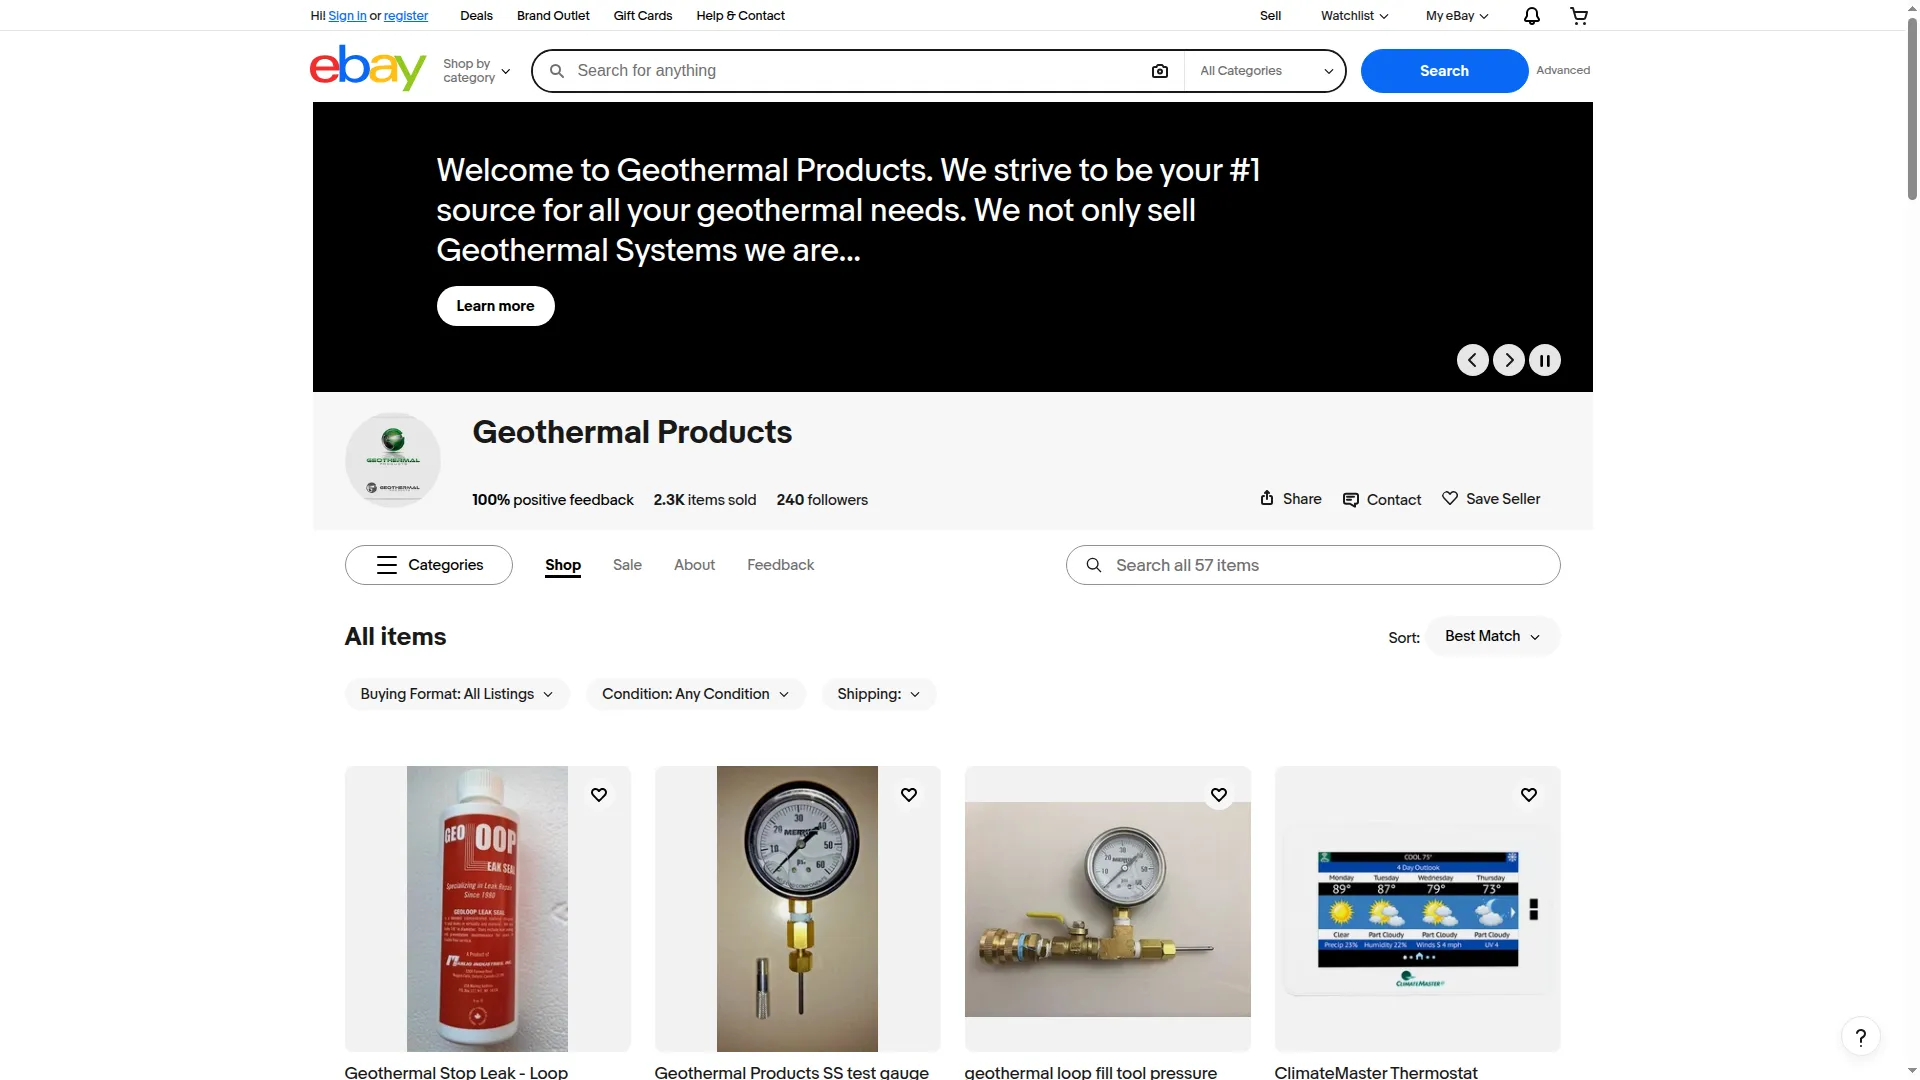Open the ClimateMaster Thermostat product image
1920x1080 pixels.
1417,909
